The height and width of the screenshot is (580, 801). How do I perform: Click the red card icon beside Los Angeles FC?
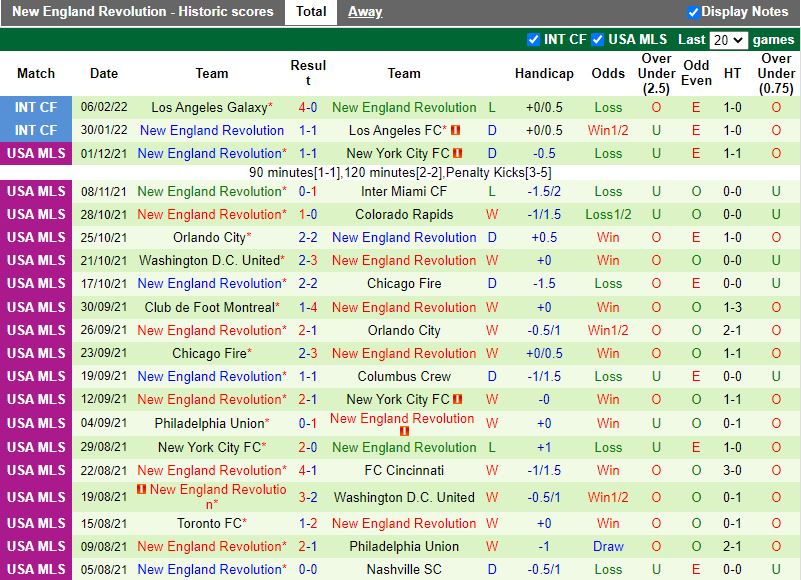click(x=454, y=130)
